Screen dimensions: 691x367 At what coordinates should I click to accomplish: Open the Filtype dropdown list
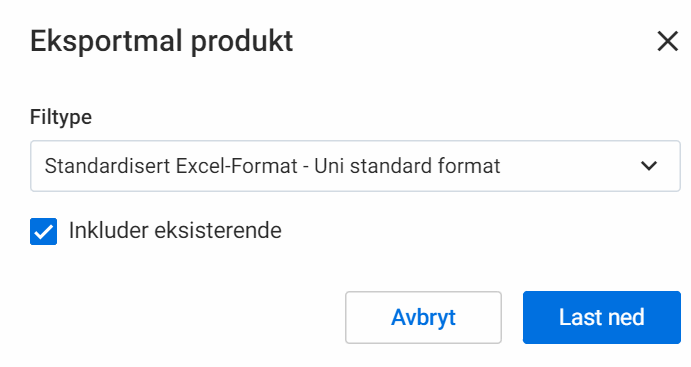[x=355, y=166]
